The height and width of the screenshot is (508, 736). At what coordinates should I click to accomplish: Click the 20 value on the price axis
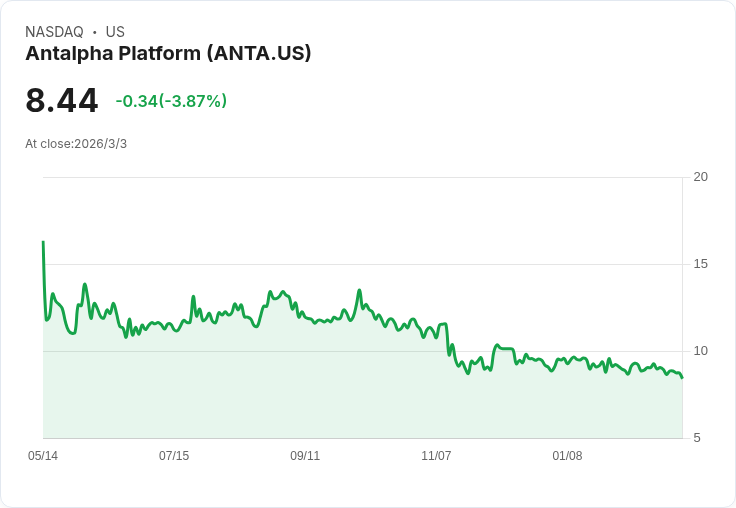coord(701,177)
